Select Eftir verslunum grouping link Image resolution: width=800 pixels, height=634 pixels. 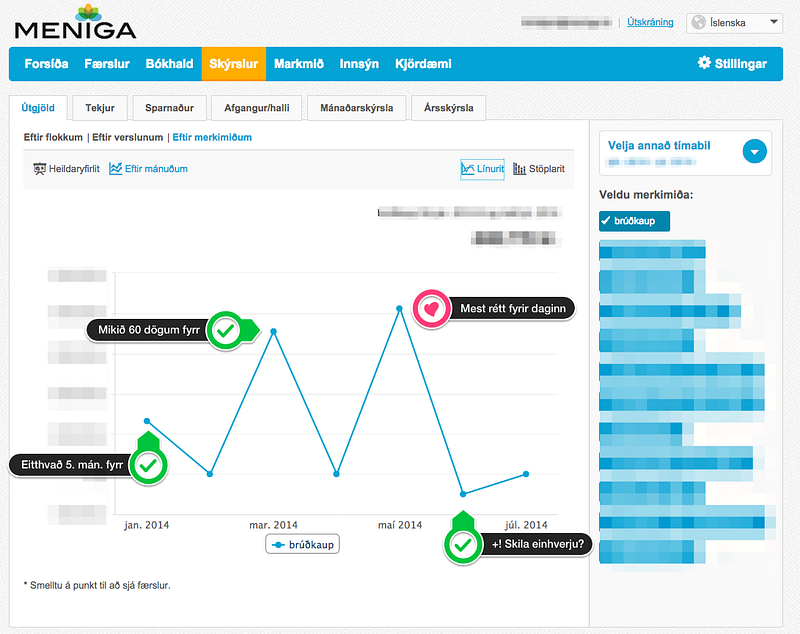tap(128, 137)
